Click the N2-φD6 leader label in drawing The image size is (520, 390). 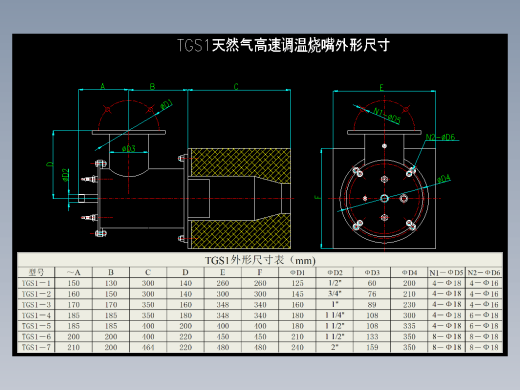[440, 137]
